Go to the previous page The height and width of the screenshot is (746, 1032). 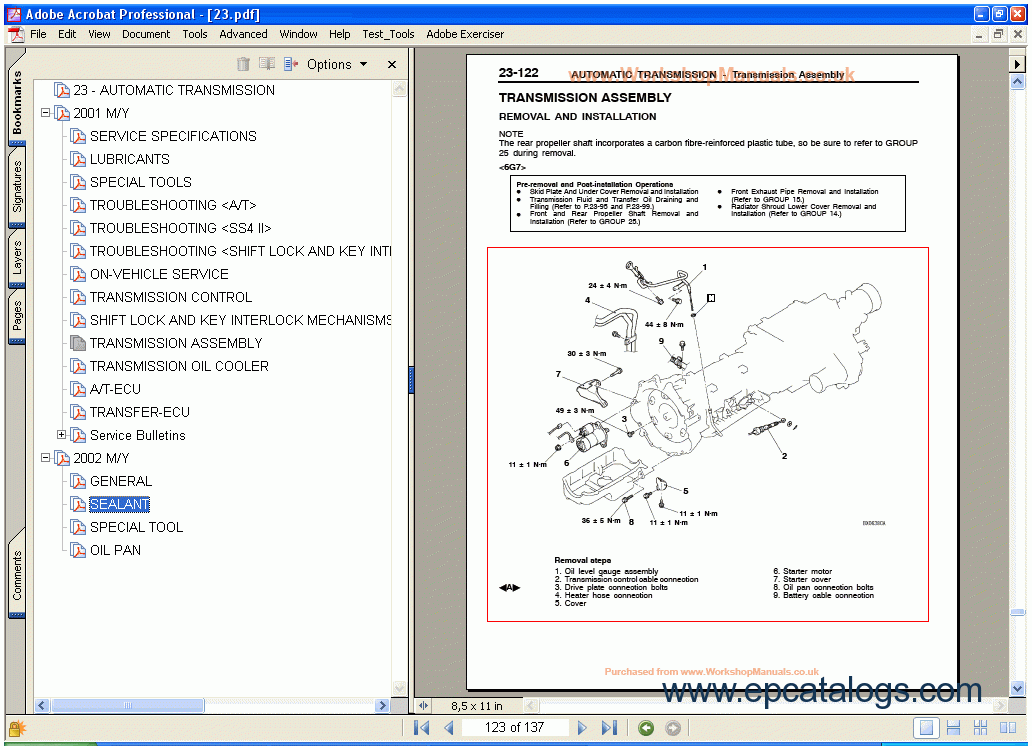(450, 728)
